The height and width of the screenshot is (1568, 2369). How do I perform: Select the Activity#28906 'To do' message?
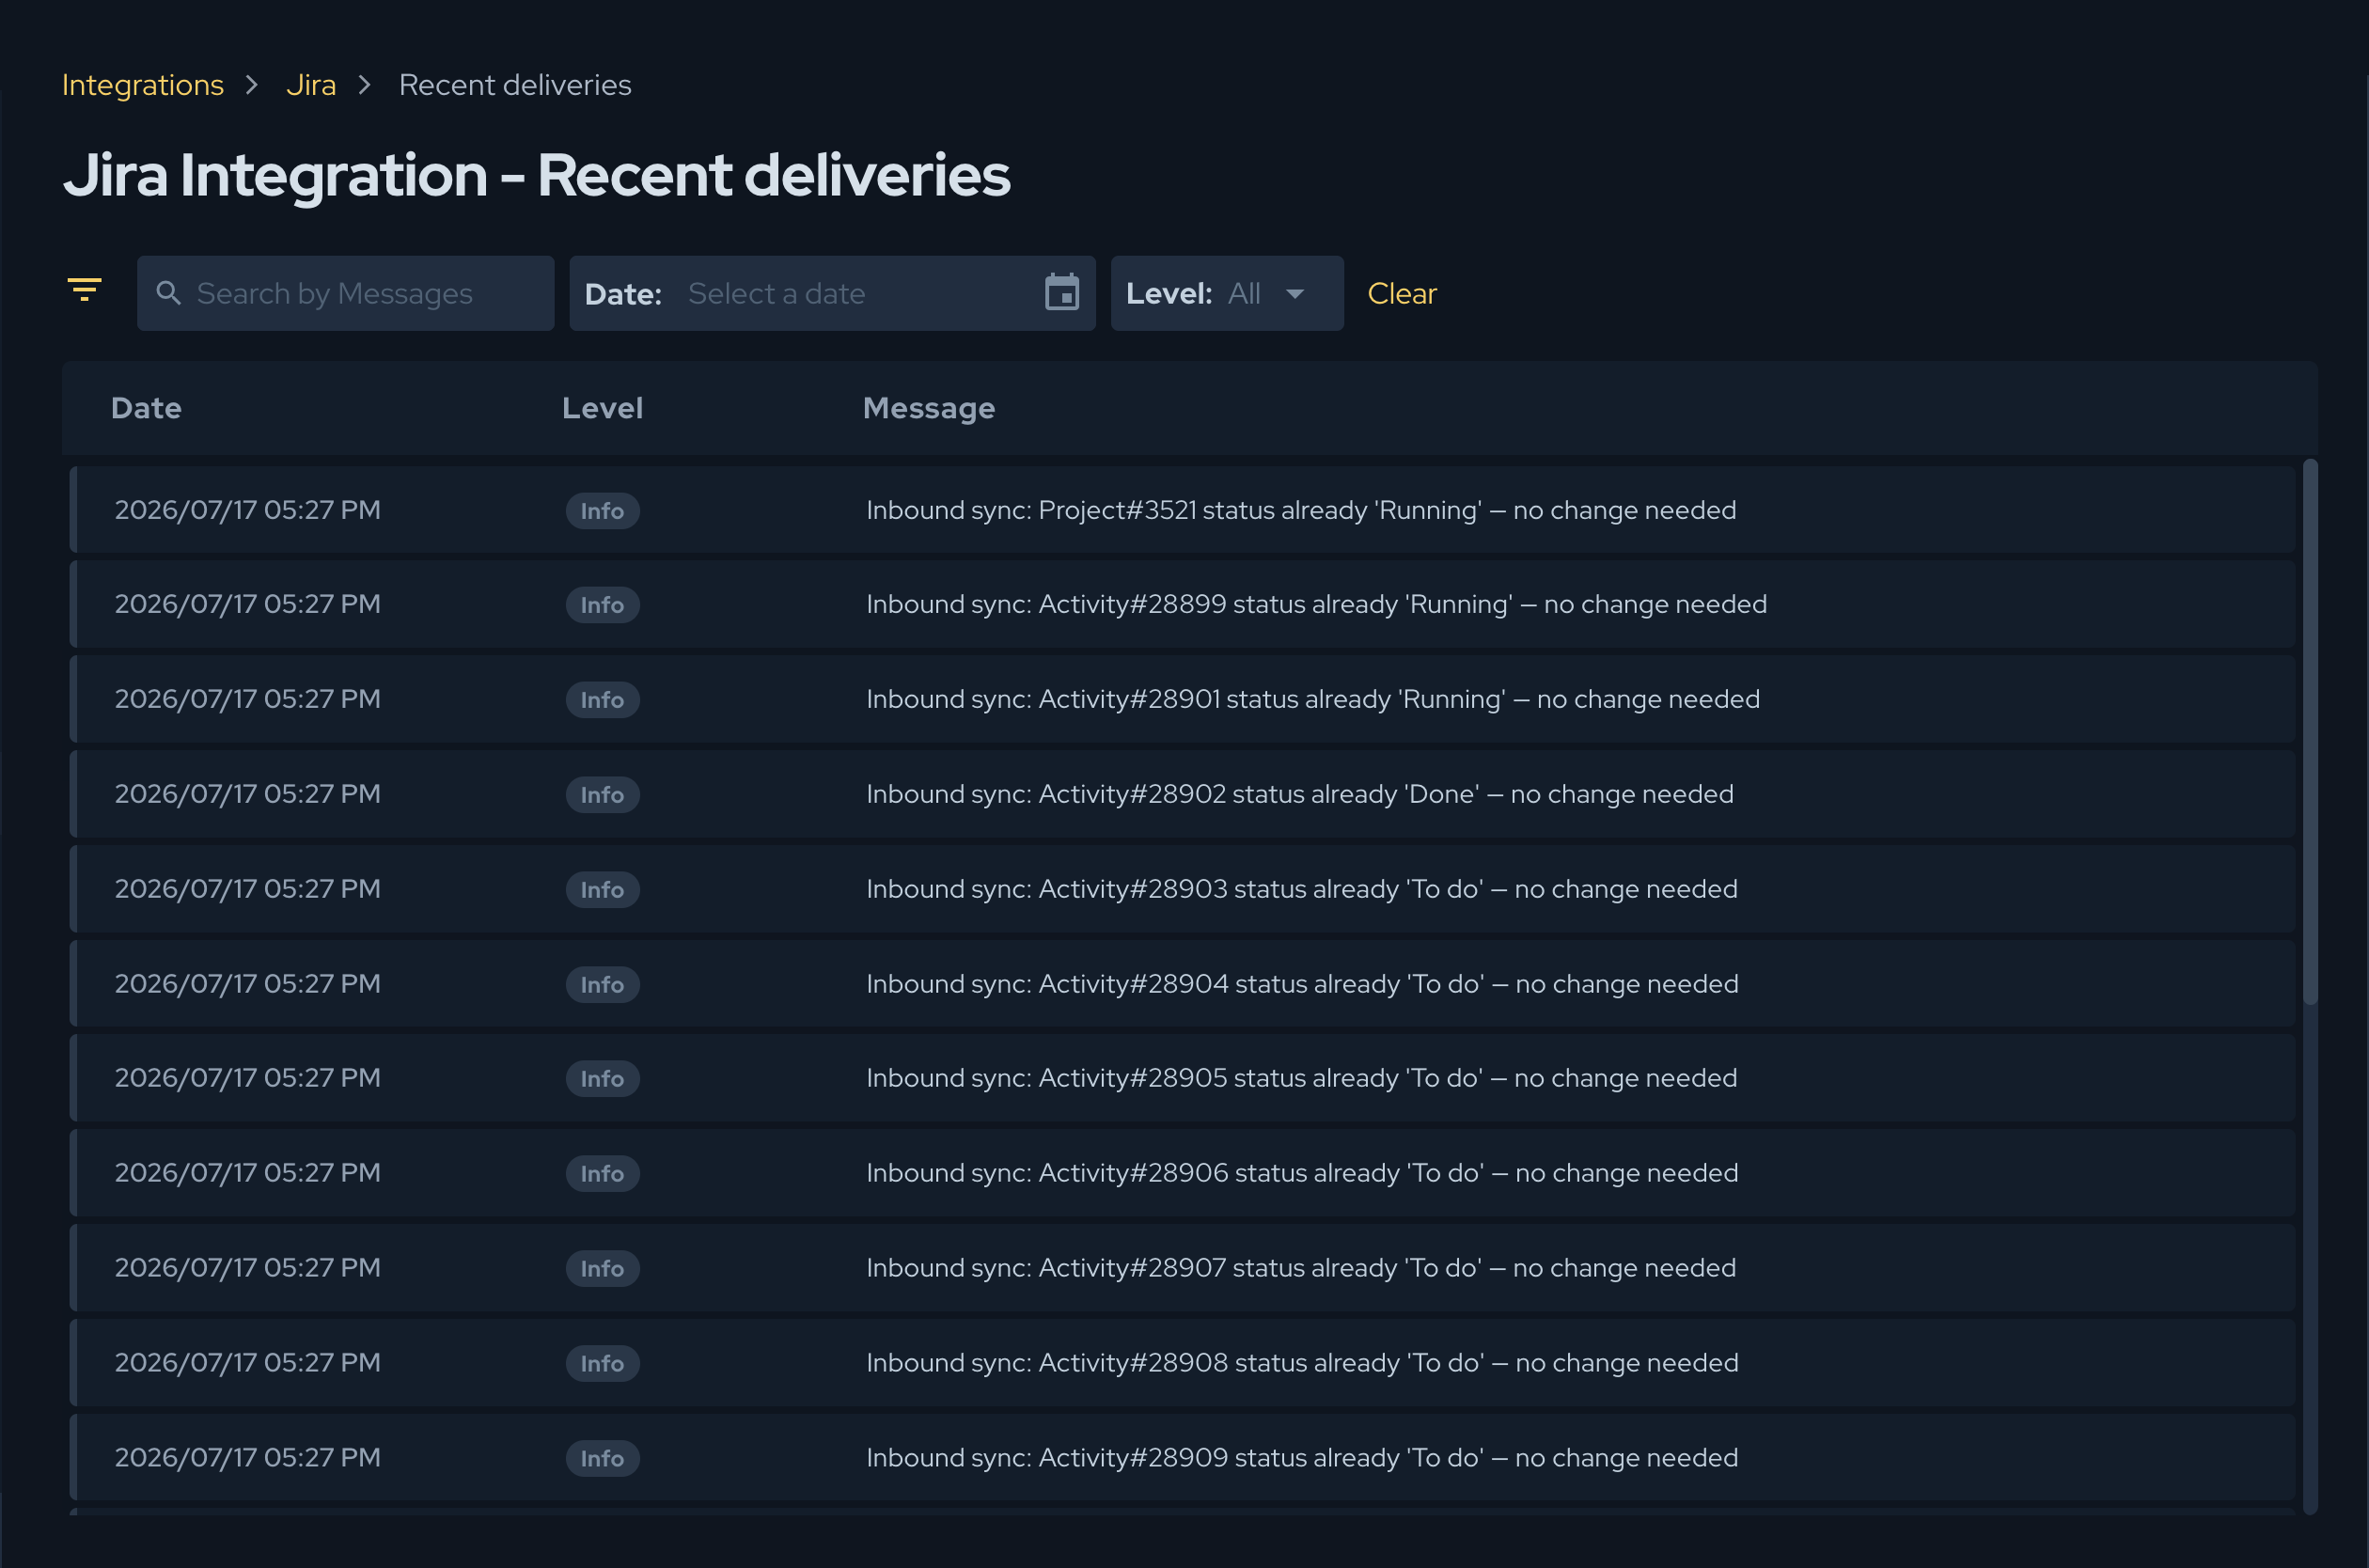(x=1302, y=1173)
